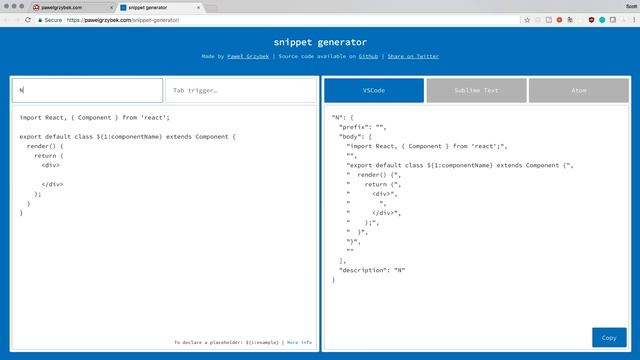Click the line "import React, { Component } from 'react';" in editor

94,118
